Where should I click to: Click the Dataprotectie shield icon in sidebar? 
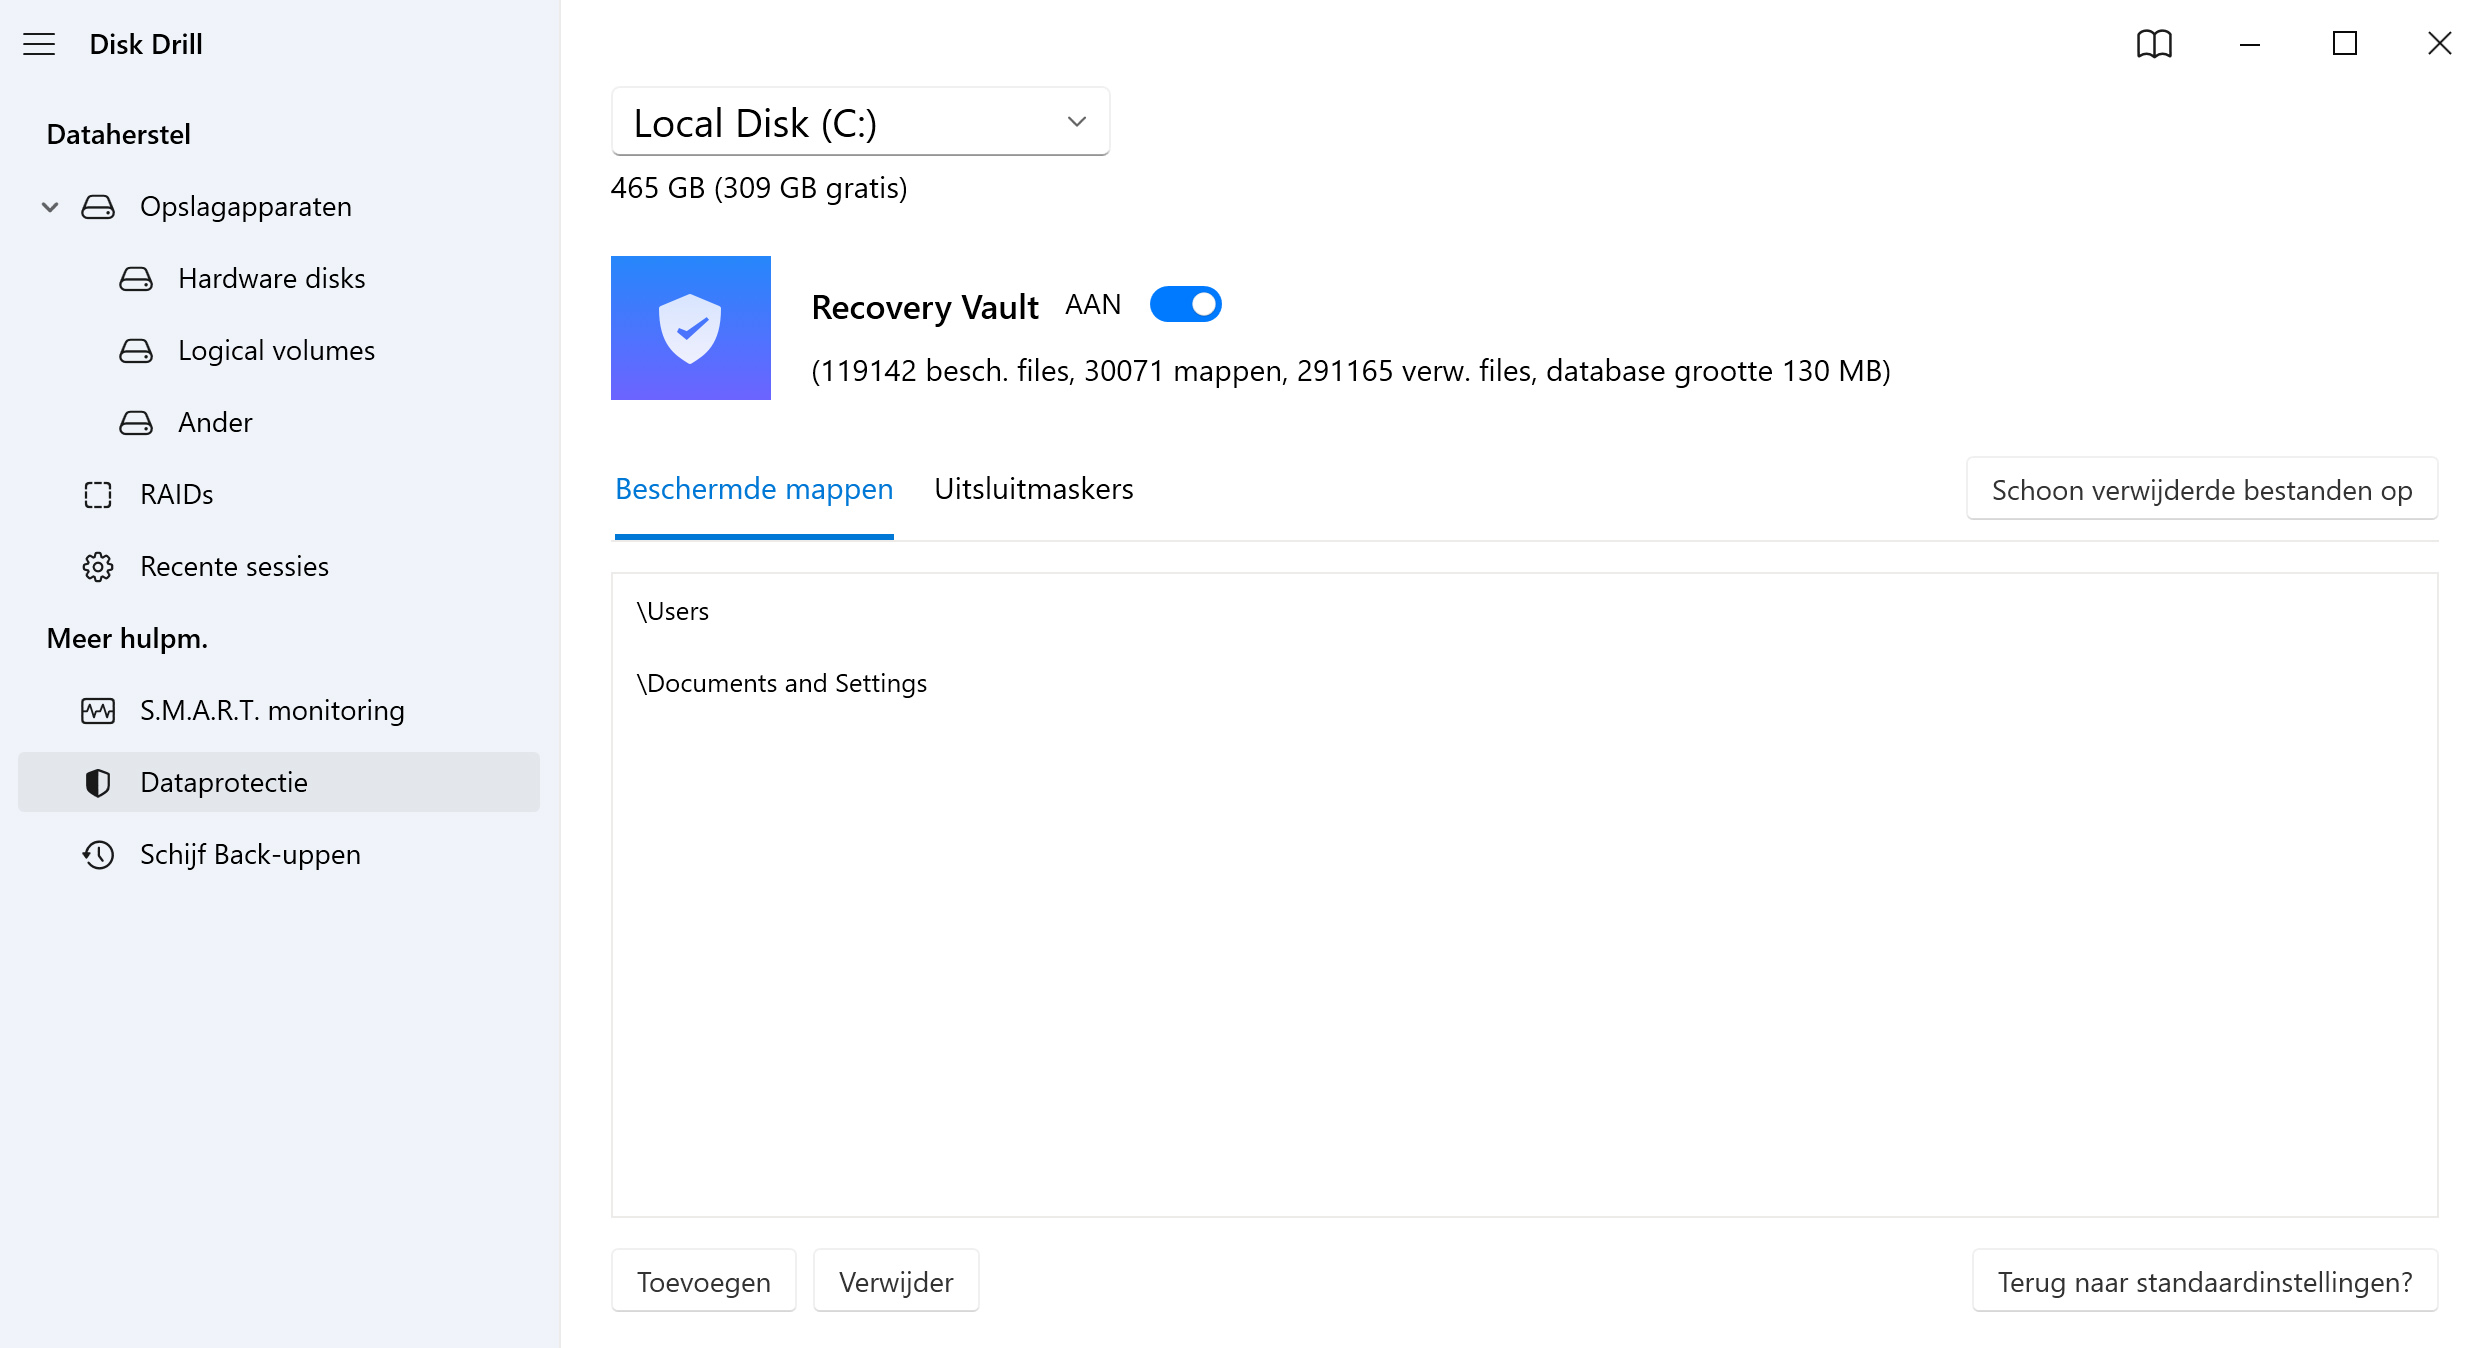point(96,782)
